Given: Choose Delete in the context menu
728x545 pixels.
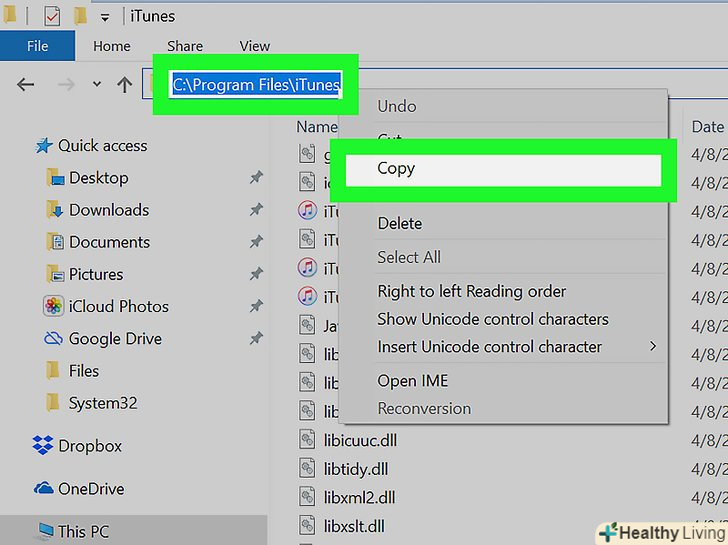Looking at the screenshot, I should (x=400, y=223).
